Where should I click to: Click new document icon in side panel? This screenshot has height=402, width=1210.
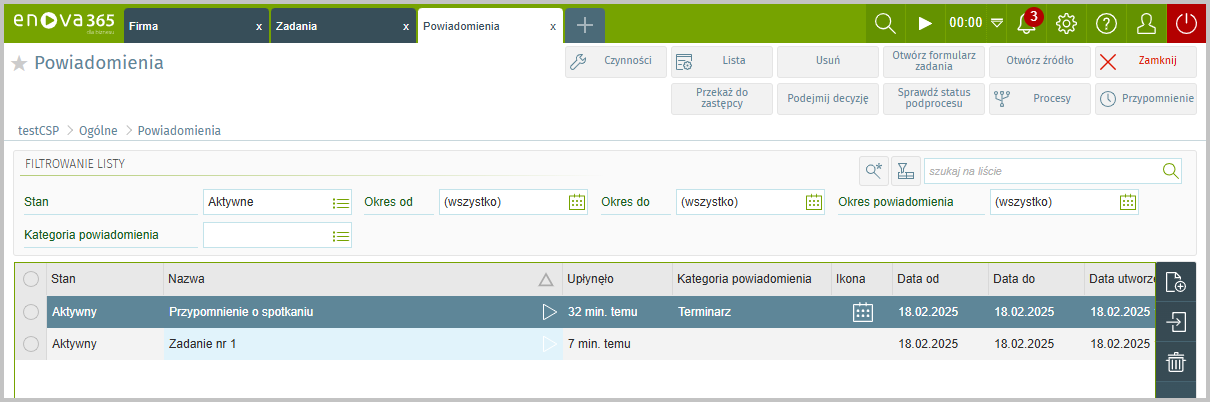(1176, 283)
